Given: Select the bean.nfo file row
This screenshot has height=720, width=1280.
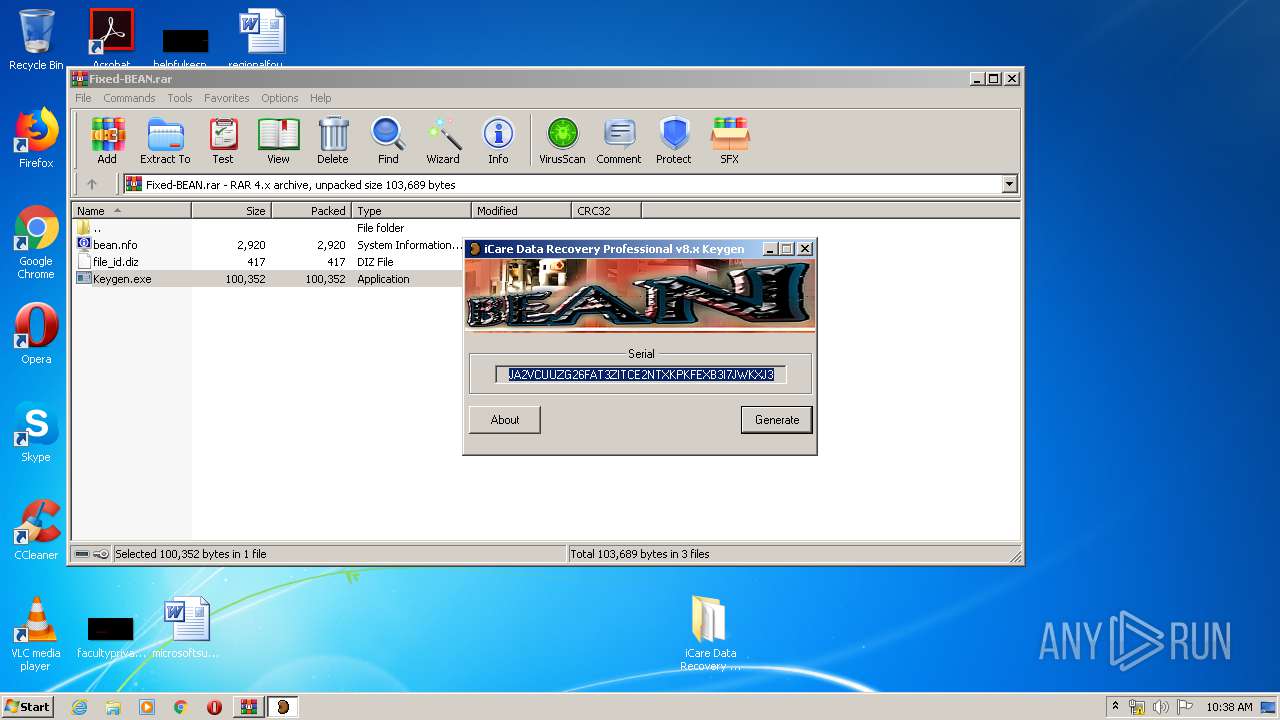Looking at the screenshot, I should click(x=268, y=245).
